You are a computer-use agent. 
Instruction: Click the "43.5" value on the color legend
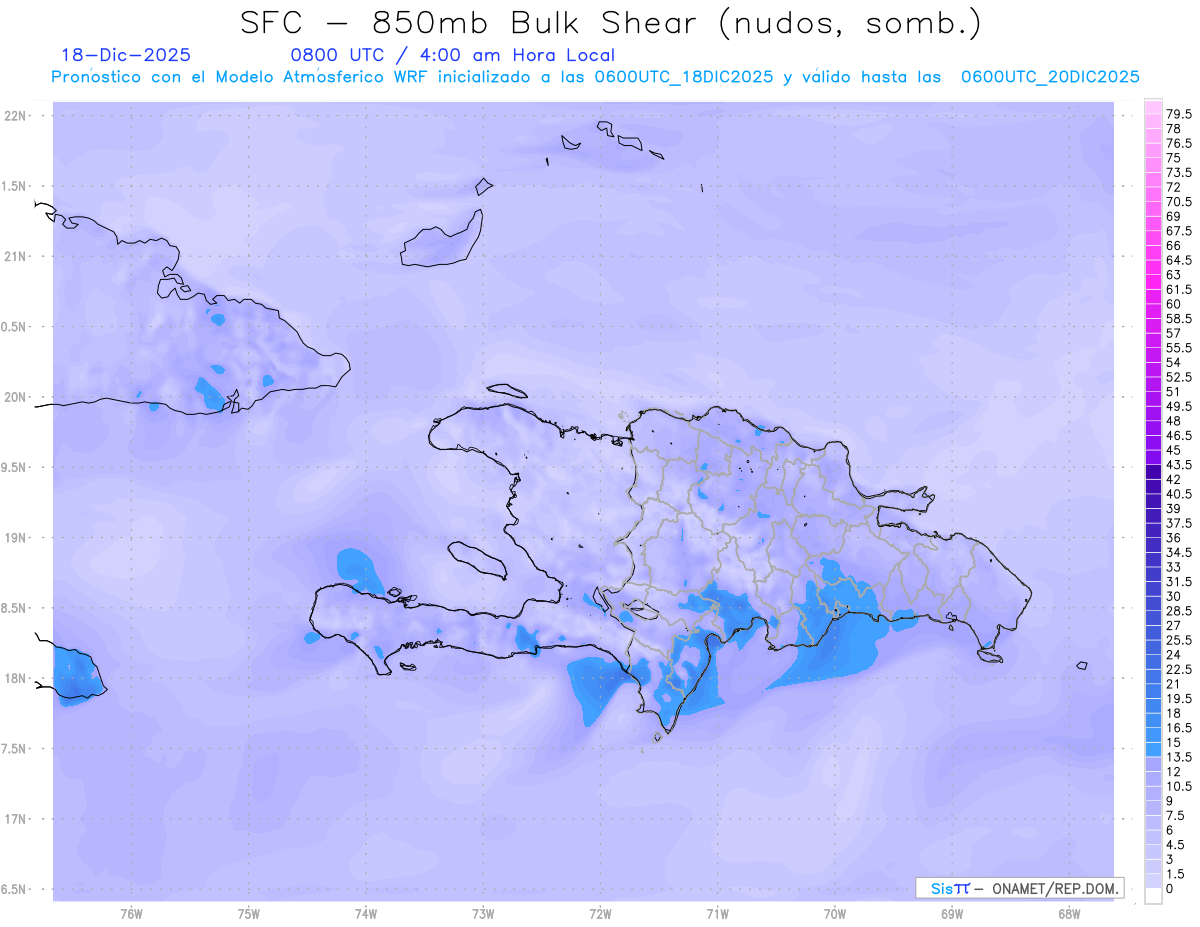coord(1178,464)
